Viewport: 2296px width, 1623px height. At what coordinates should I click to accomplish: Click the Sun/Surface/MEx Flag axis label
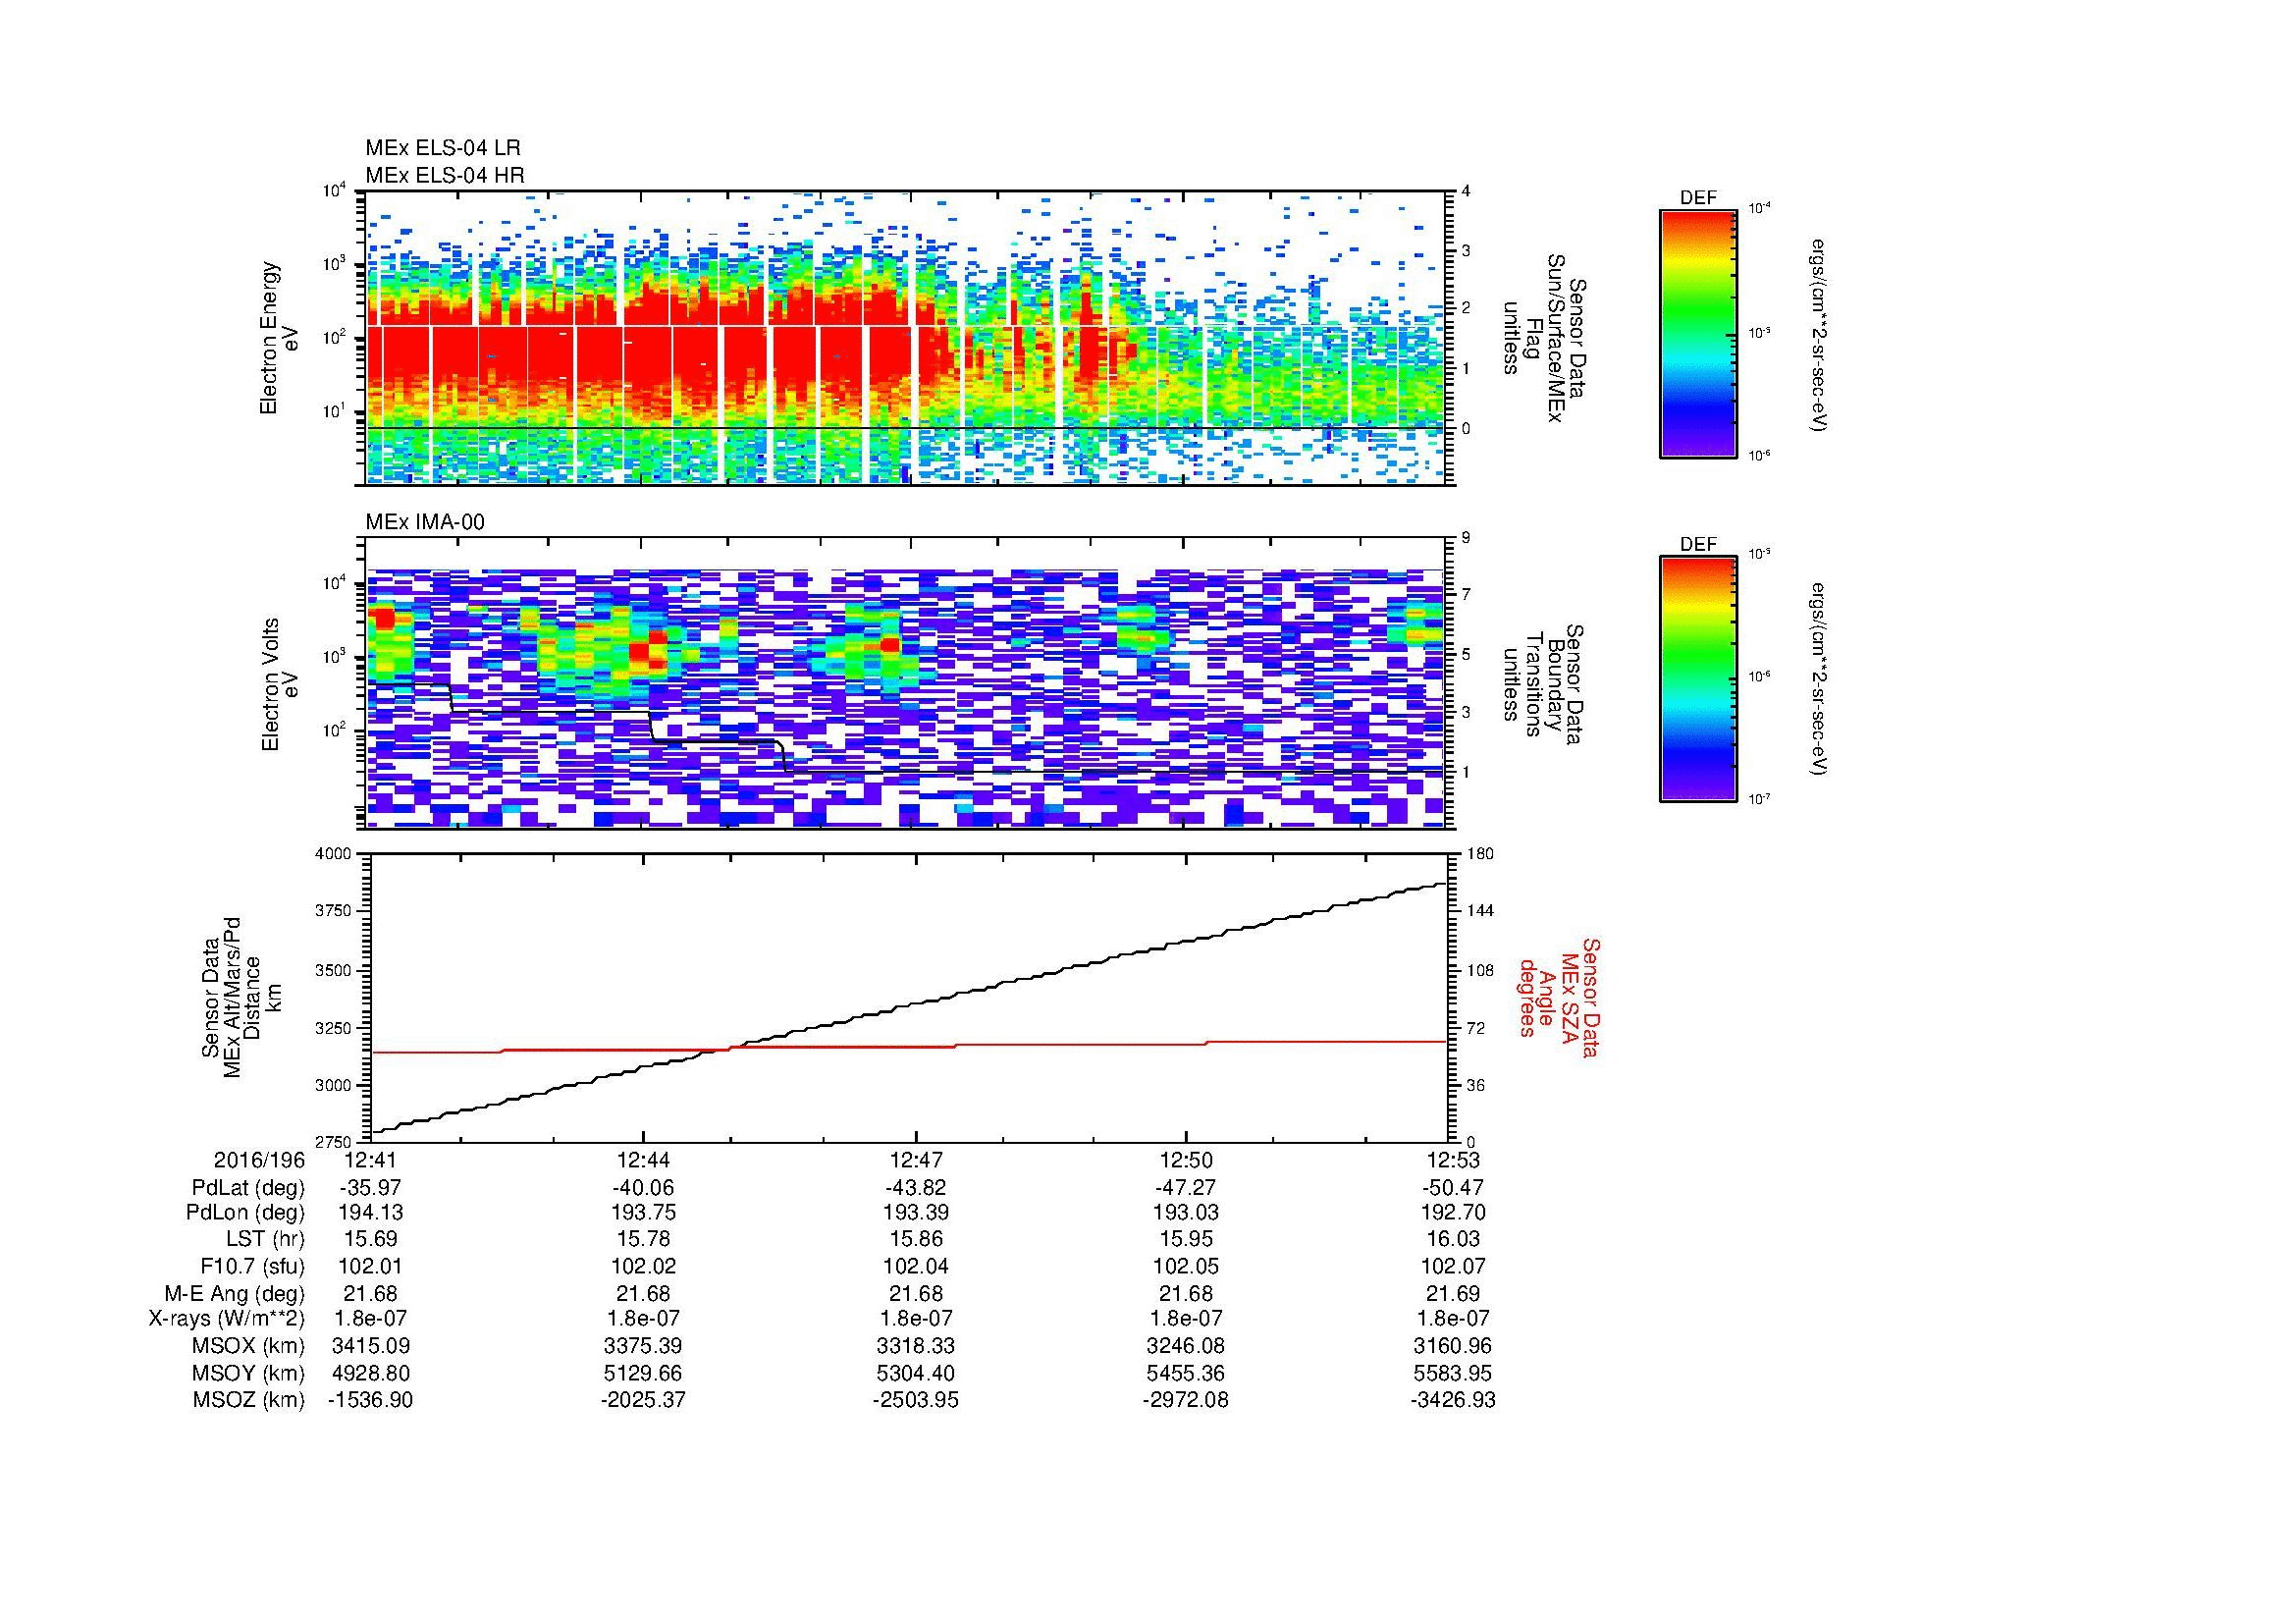coord(1545,337)
